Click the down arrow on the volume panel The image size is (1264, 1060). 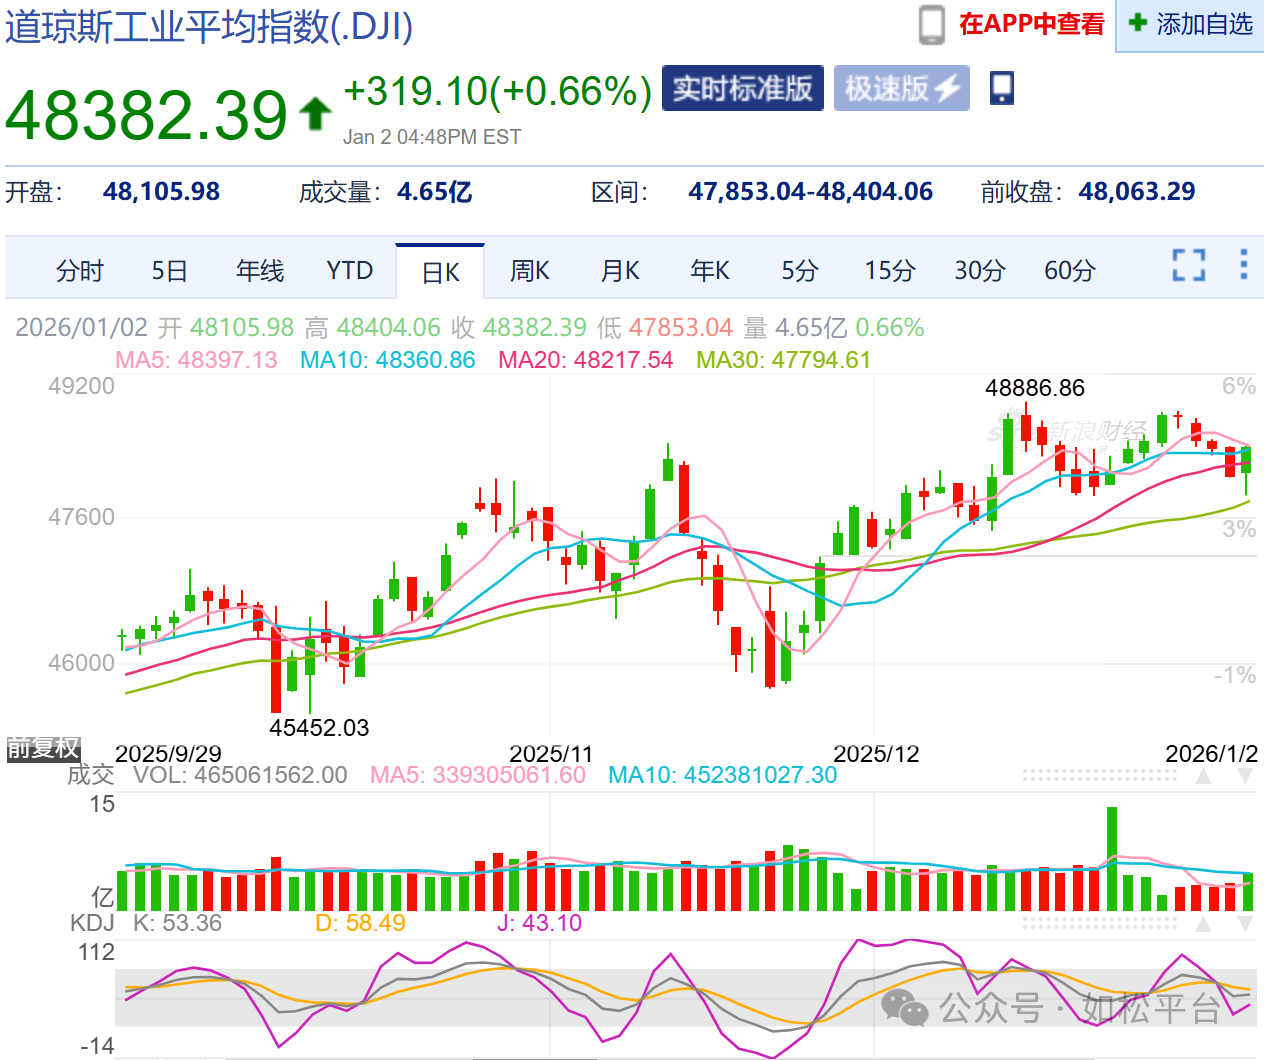(x=1245, y=777)
